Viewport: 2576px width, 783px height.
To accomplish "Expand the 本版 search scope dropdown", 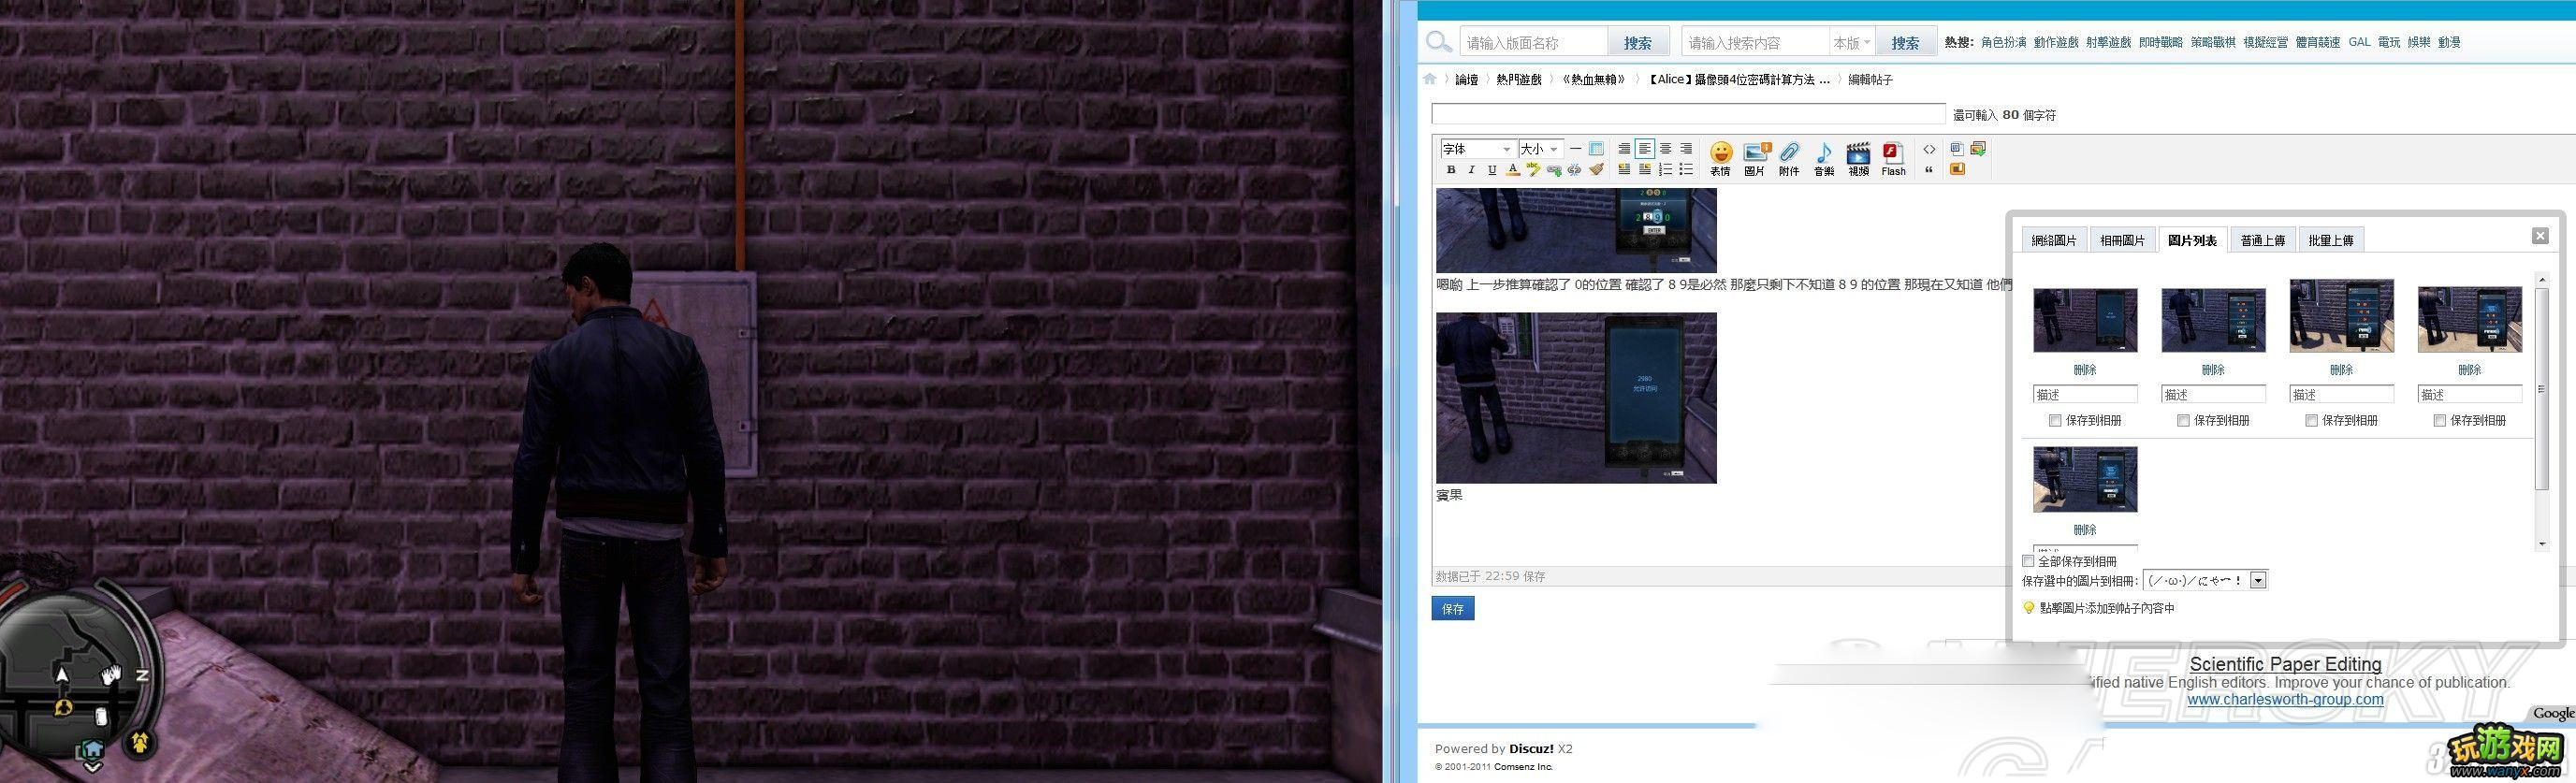I will point(1851,43).
